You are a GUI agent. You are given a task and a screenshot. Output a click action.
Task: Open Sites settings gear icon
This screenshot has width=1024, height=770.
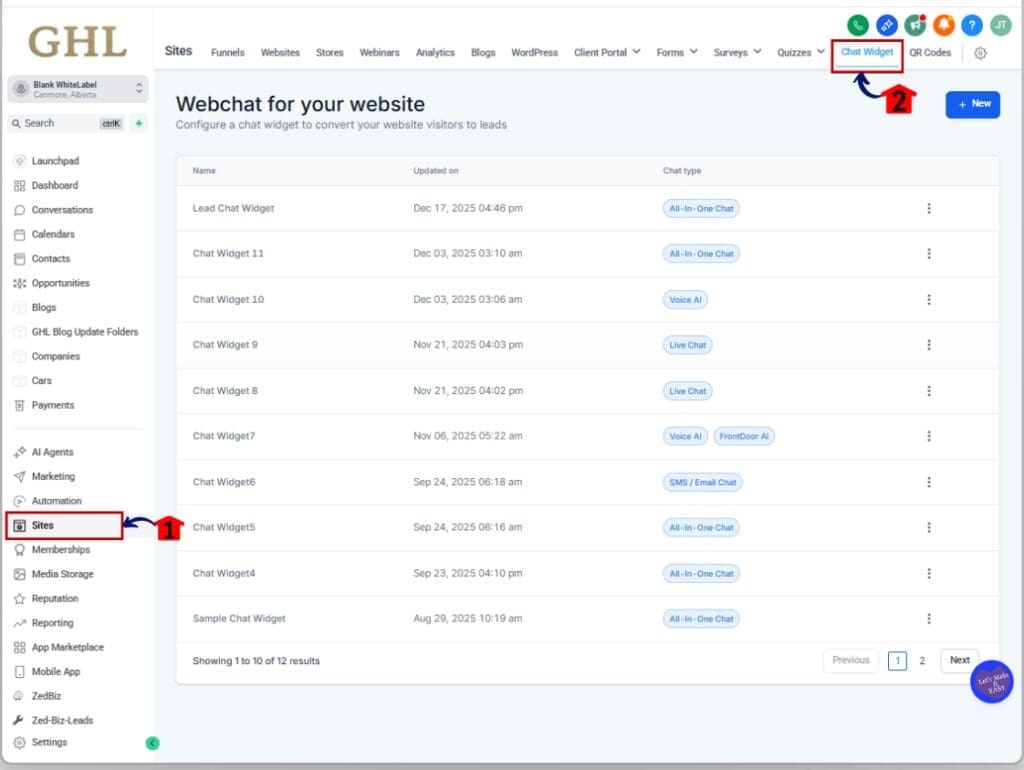click(980, 53)
